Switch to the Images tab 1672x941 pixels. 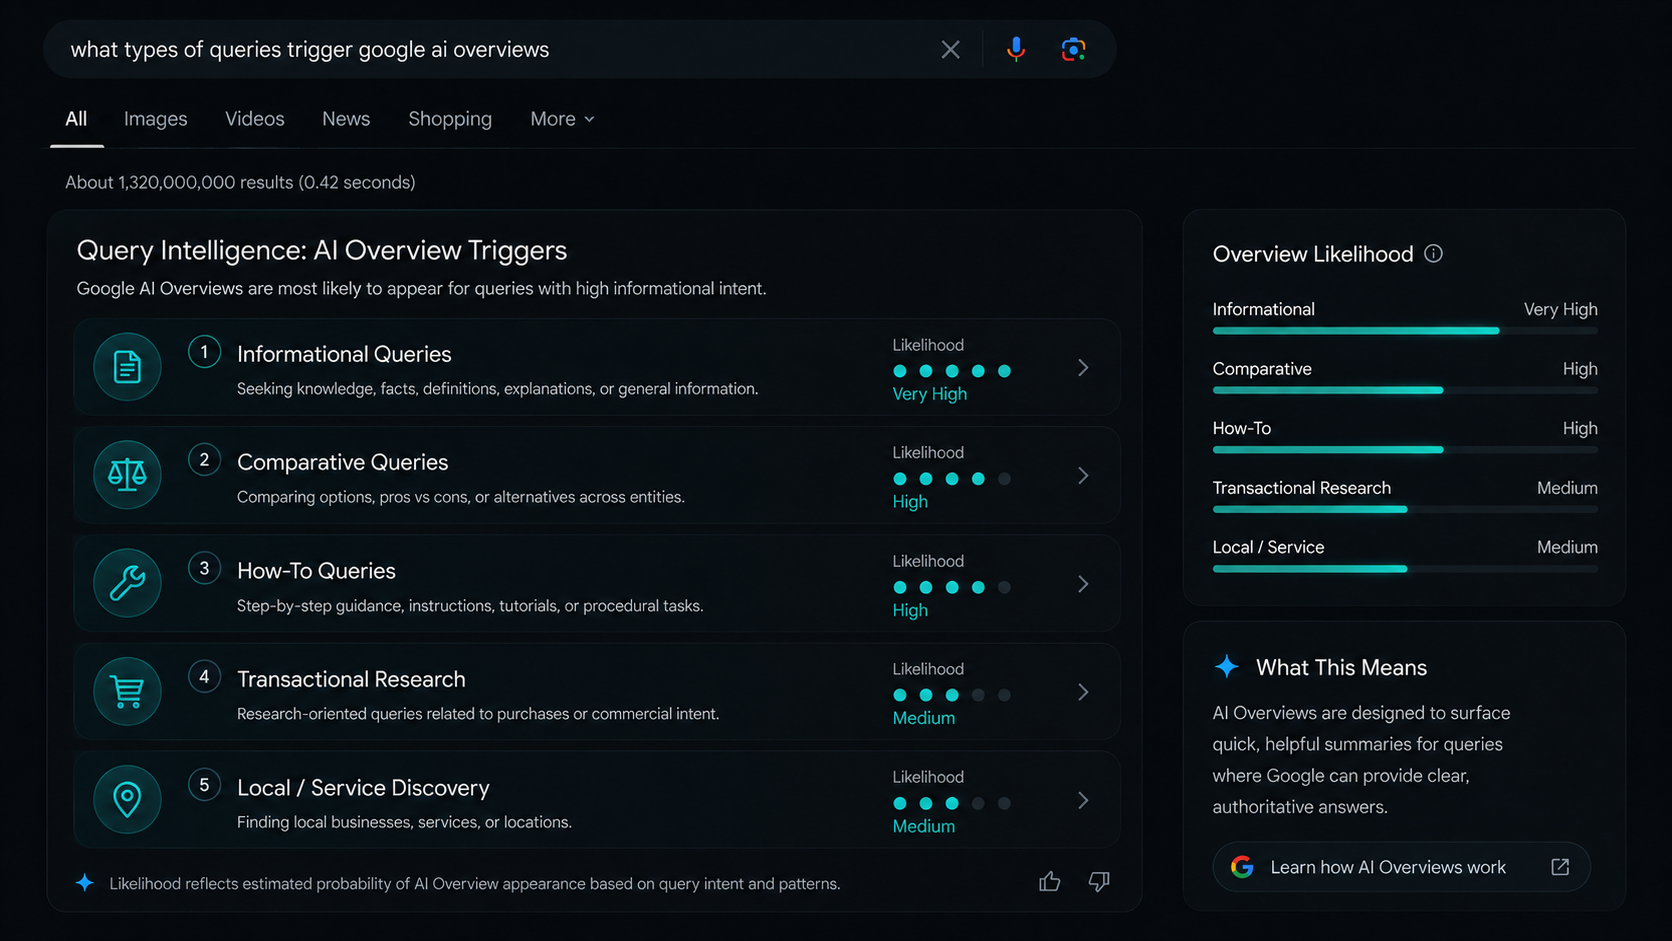(x=155, y=119)
